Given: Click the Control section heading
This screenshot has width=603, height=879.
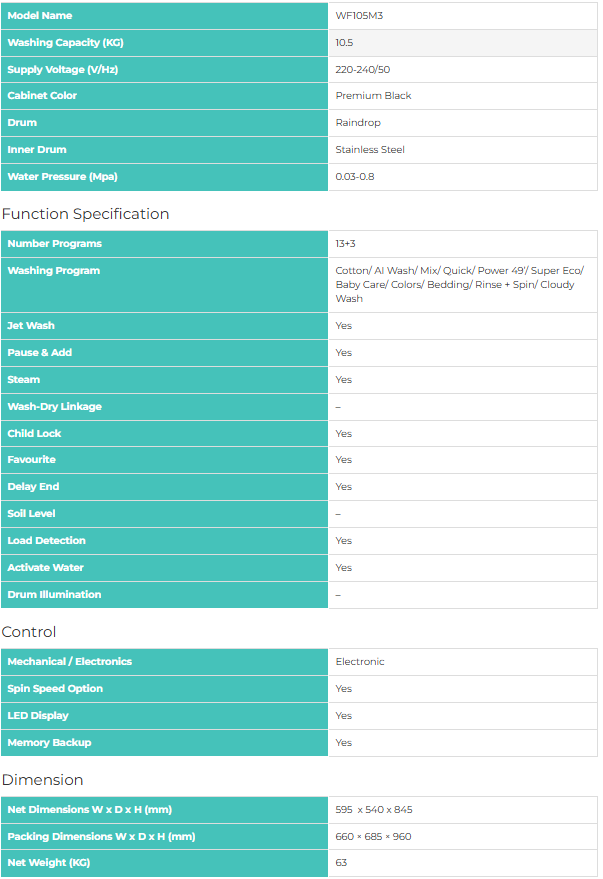Looking at the screenshot, I should [x=29, y=632].
